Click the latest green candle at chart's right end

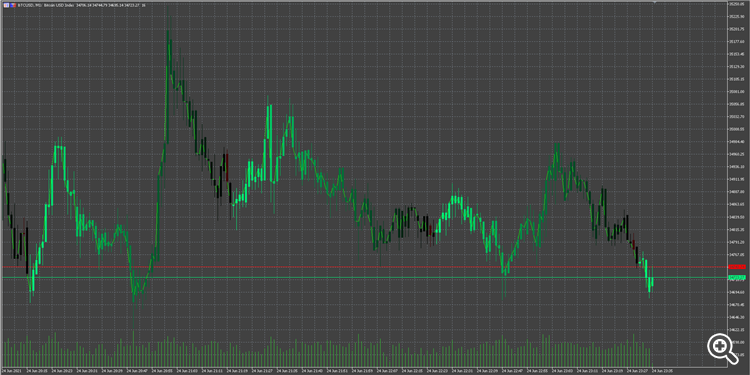pos(651,282)
